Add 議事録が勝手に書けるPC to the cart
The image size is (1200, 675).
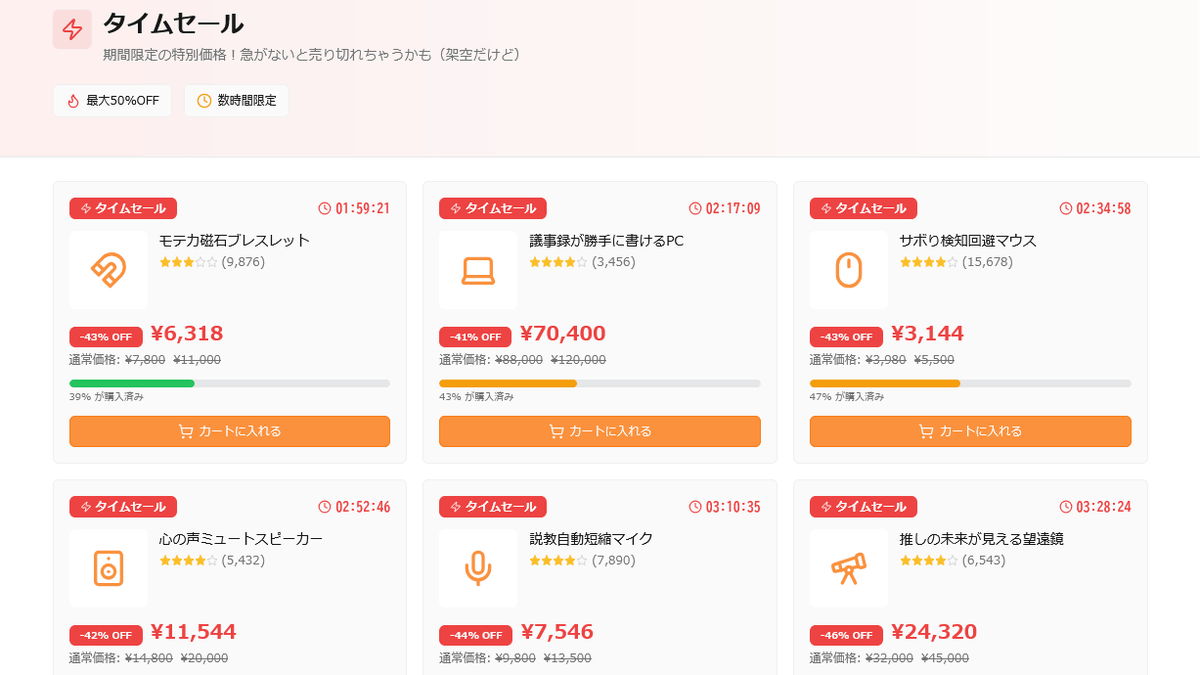coord(599,431)
